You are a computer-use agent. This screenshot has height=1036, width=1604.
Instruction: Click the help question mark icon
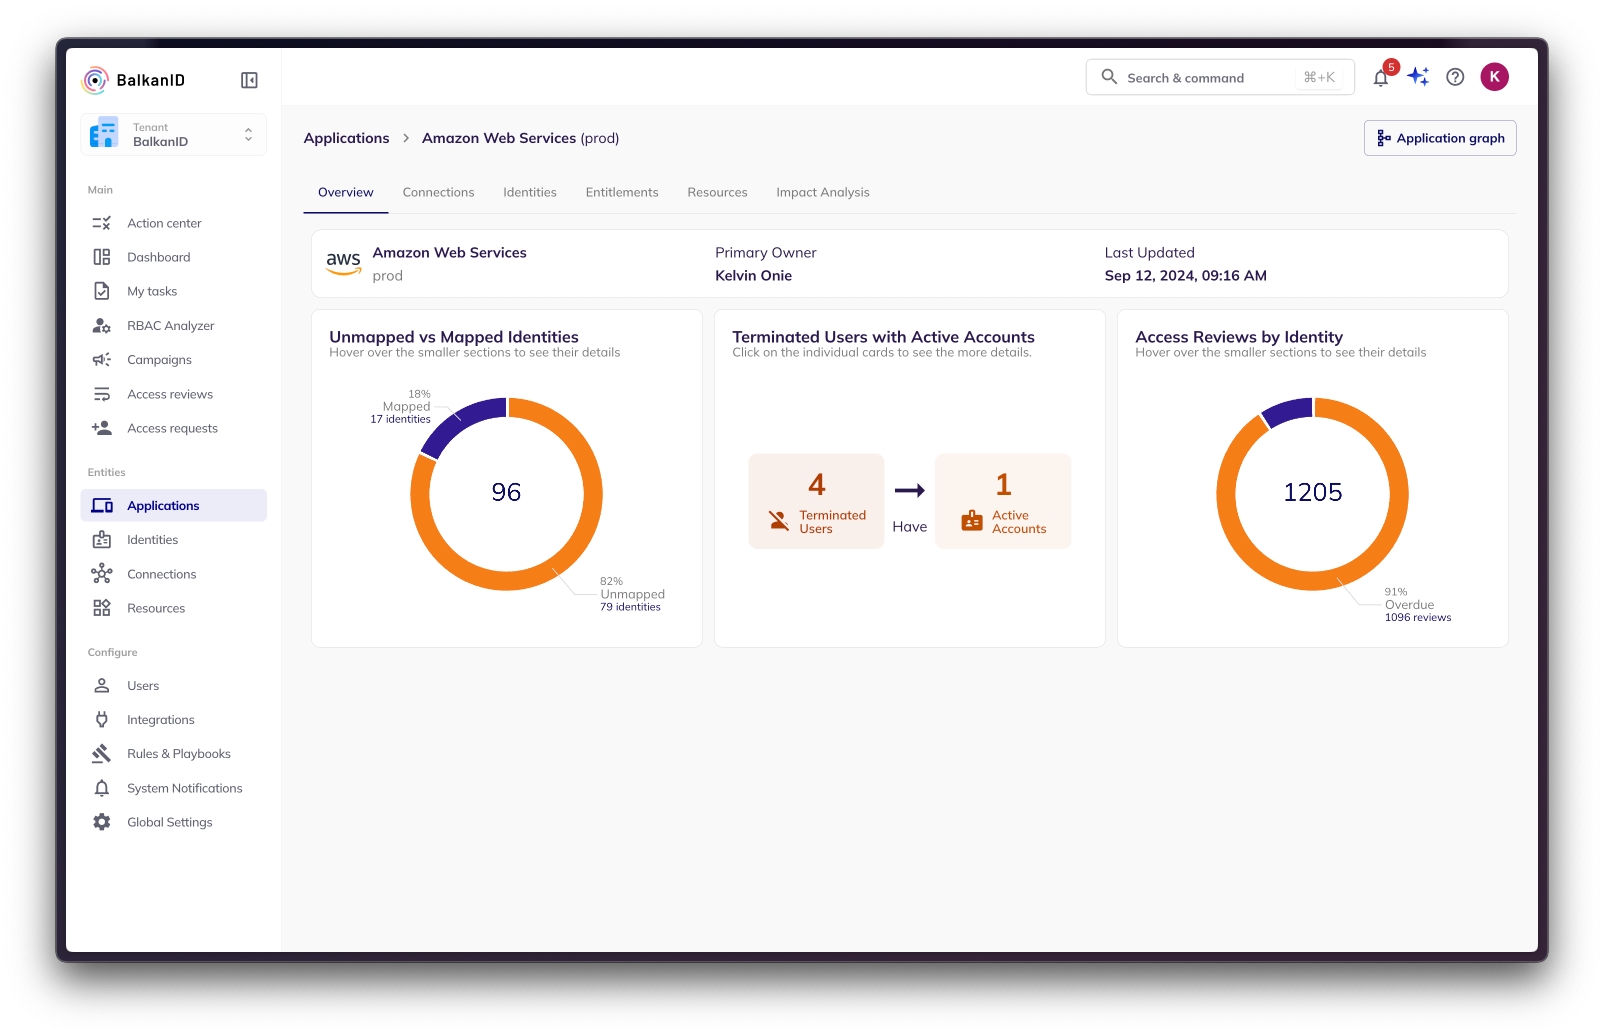1455,77
